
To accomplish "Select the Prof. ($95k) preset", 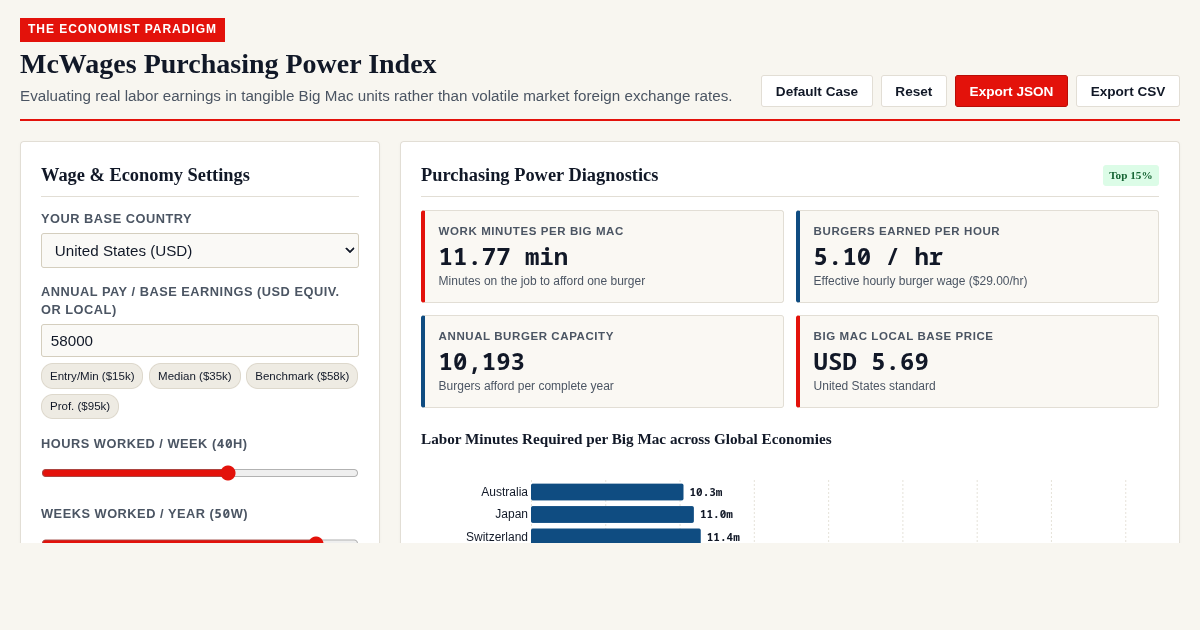I will (x=80, y=406).
